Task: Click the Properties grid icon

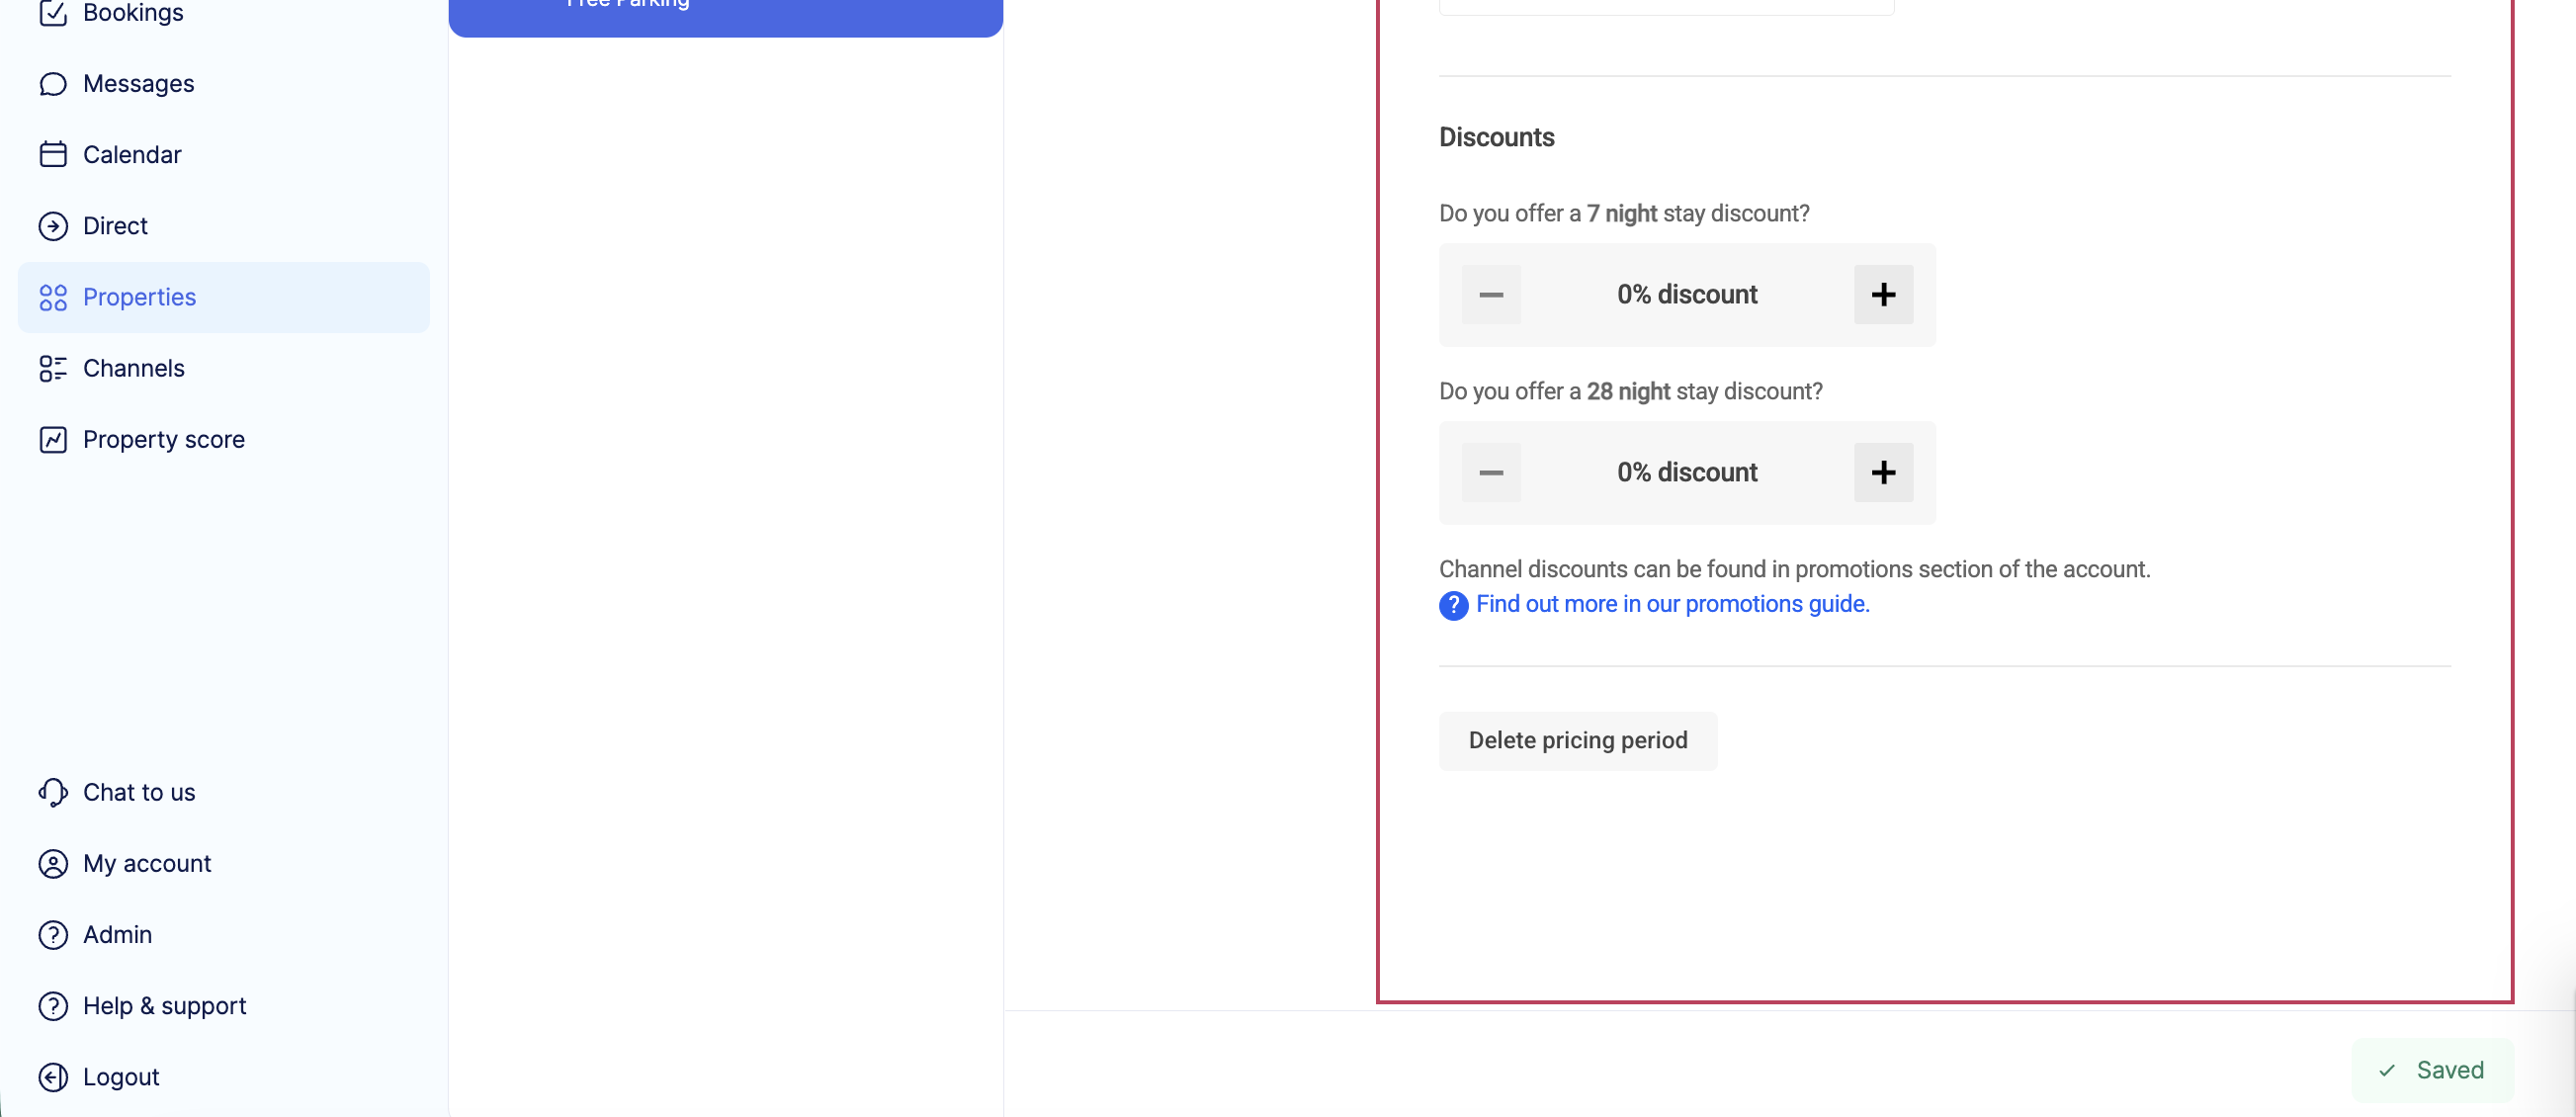Action: 53,297
